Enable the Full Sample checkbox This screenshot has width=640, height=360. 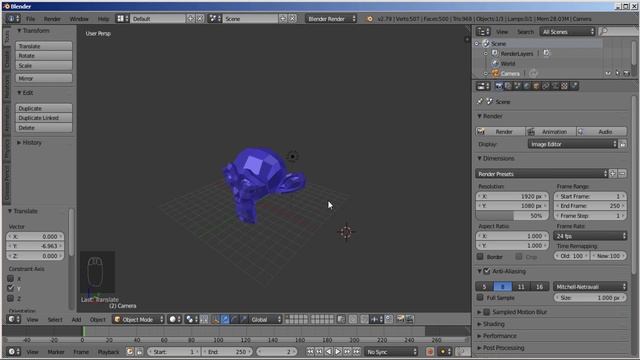pos(480,298)
